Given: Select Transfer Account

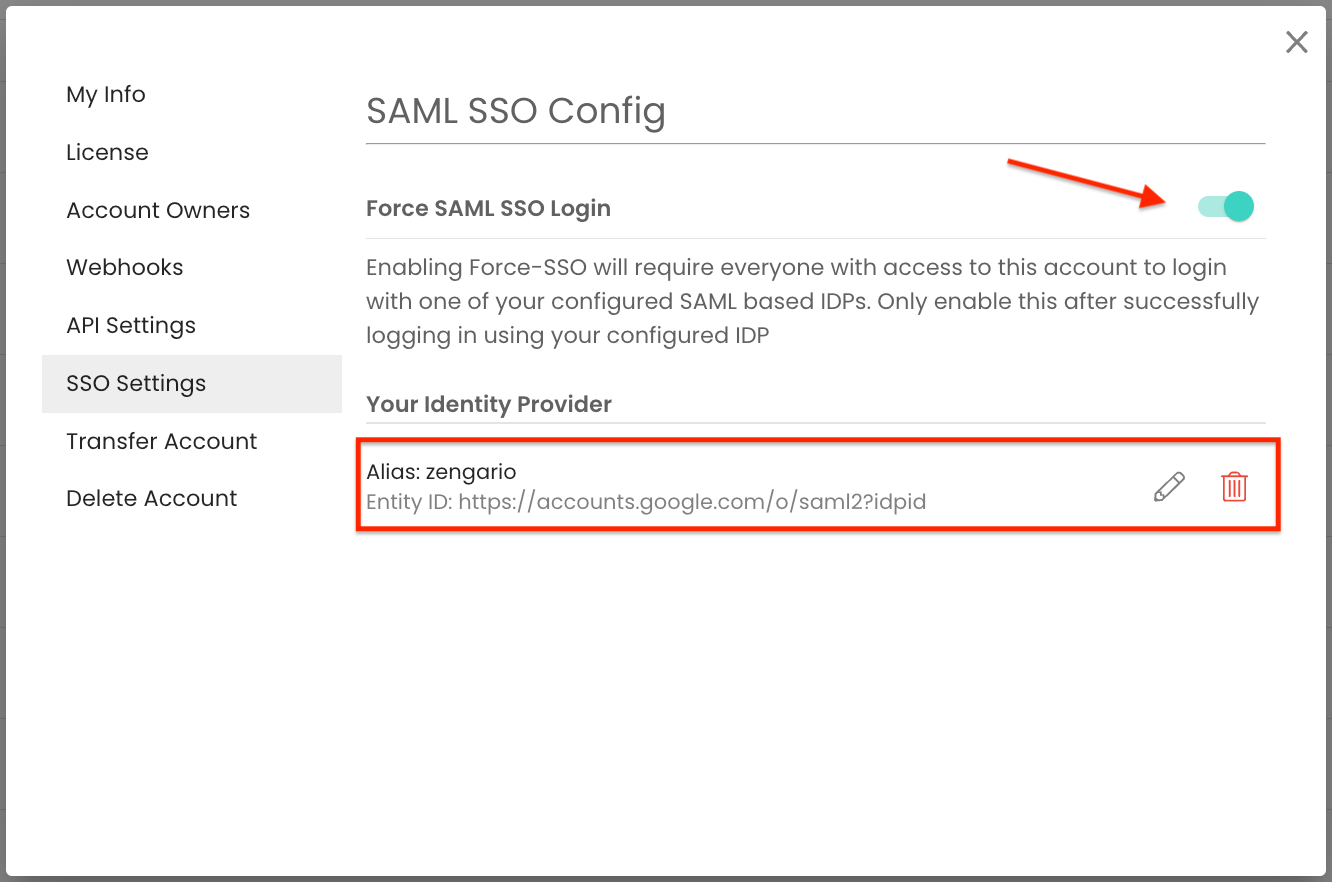Looking at the screenshot, I should click(x=161, y=441).
